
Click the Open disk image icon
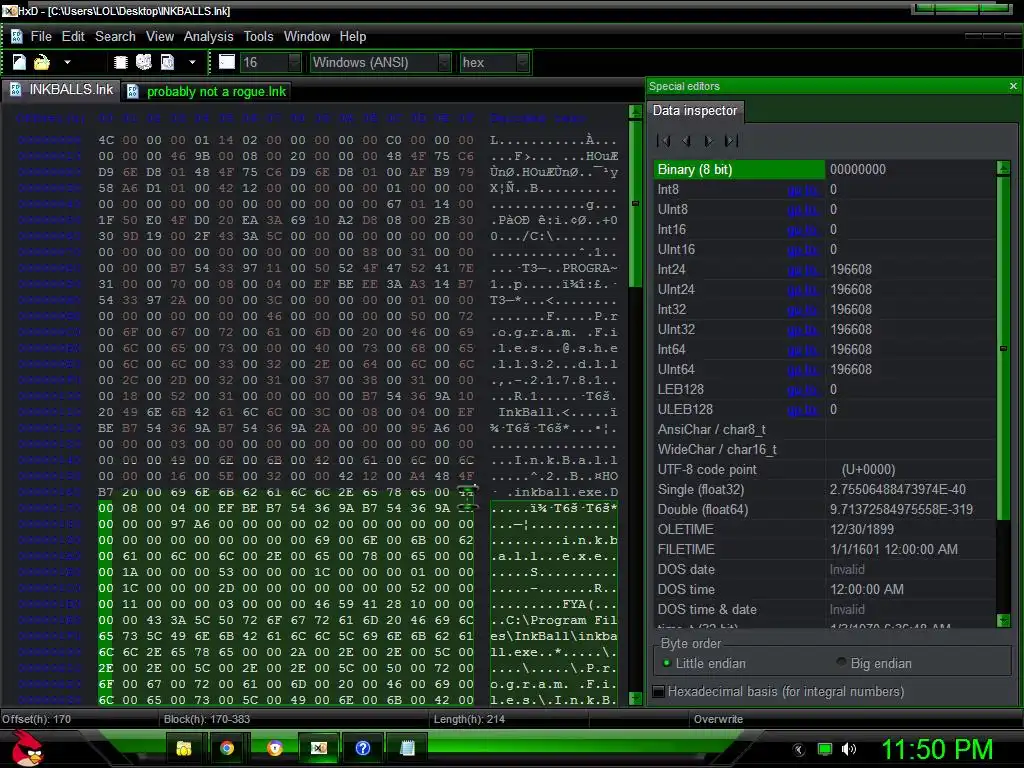click(x=168, y=62)
